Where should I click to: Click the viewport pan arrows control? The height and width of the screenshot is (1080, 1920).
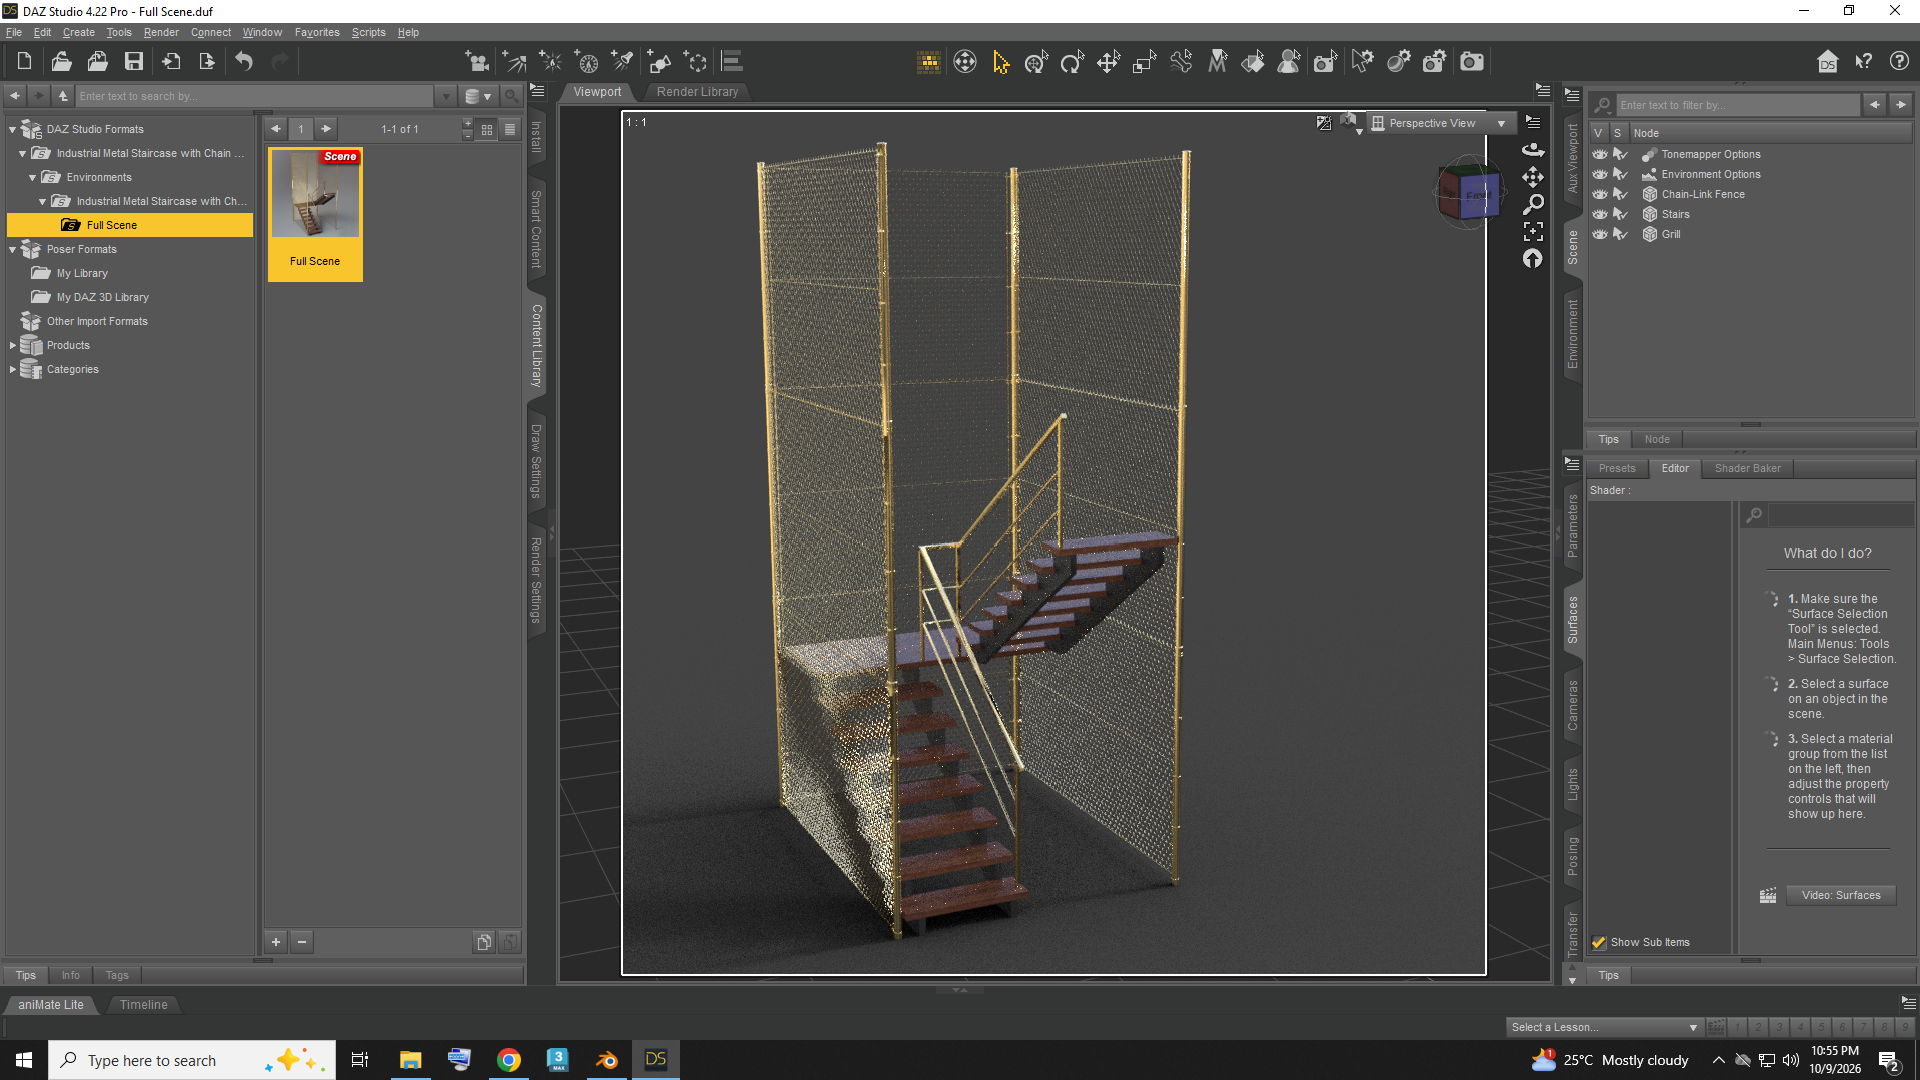pyautogui.click(x=1532, y=177)
